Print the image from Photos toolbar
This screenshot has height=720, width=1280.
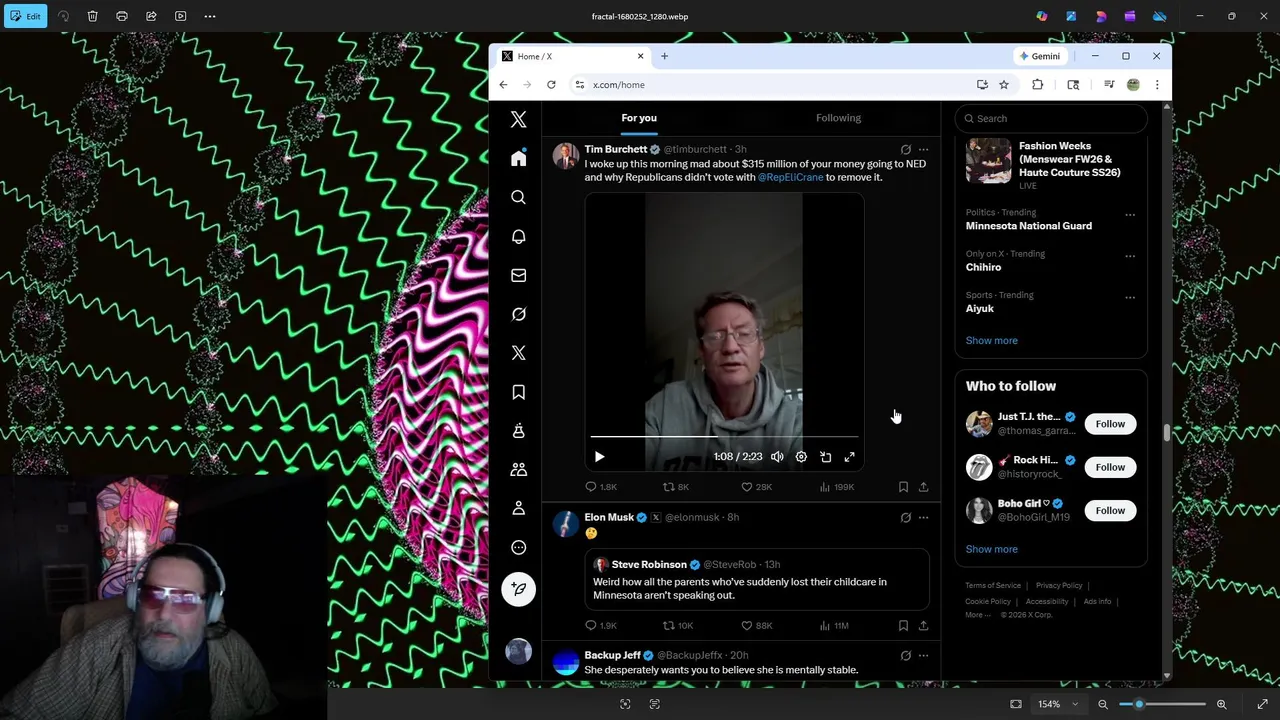coord(122,16)
